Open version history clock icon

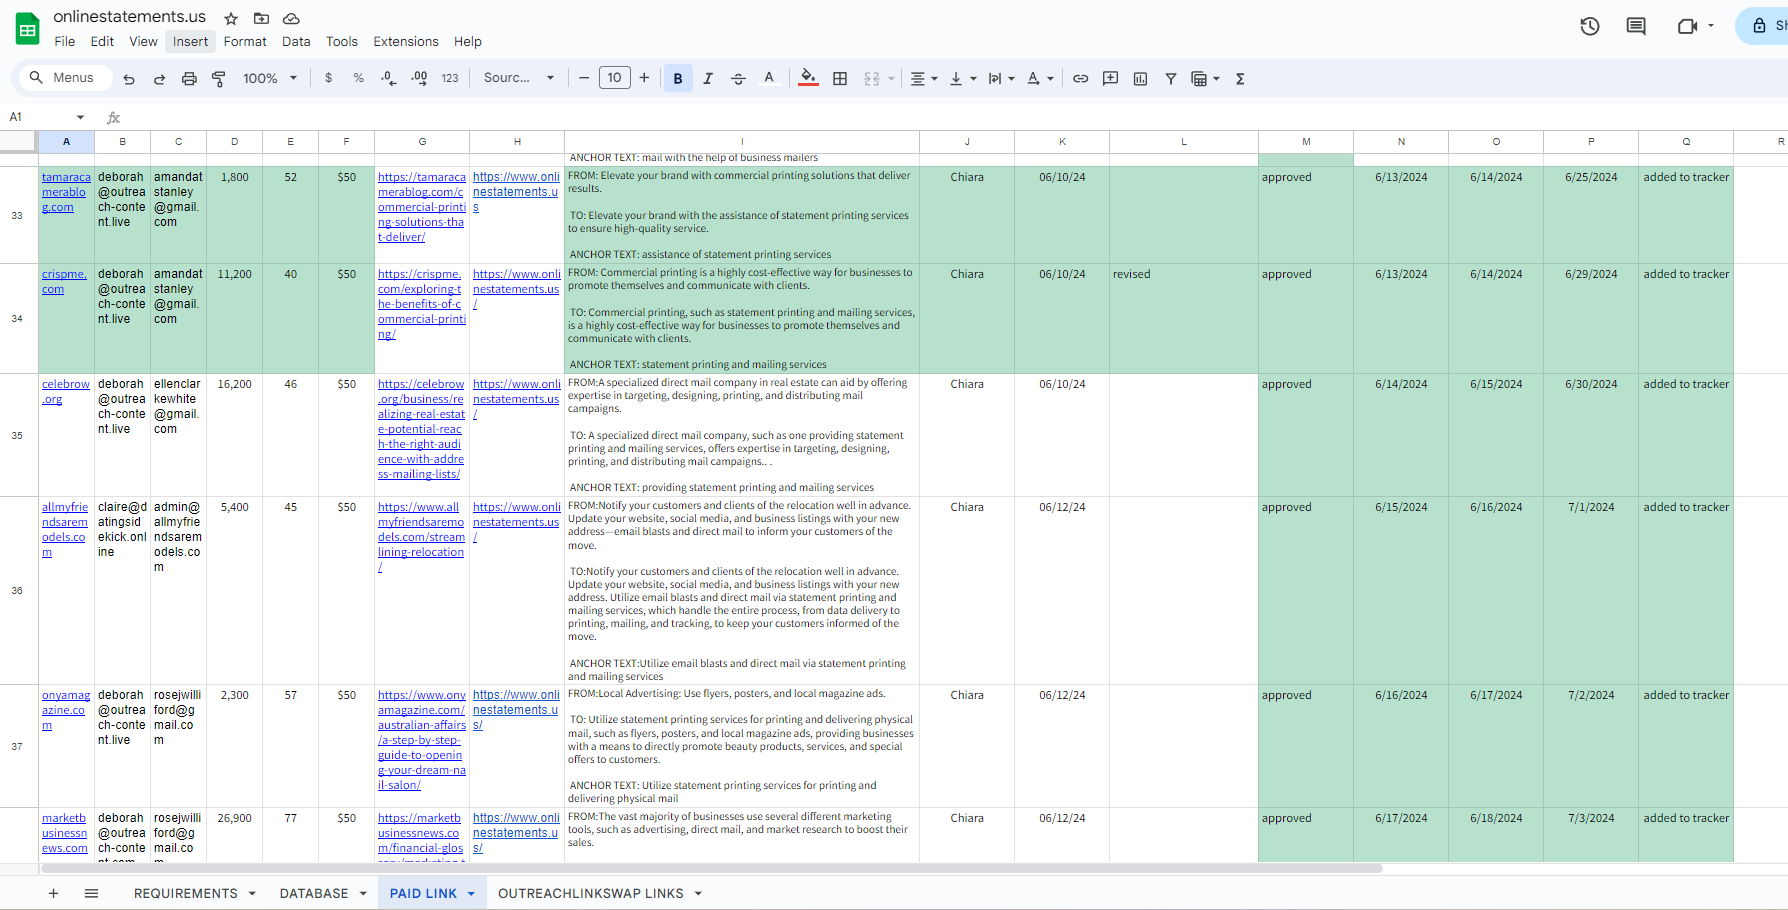(x=1590, y=27)
